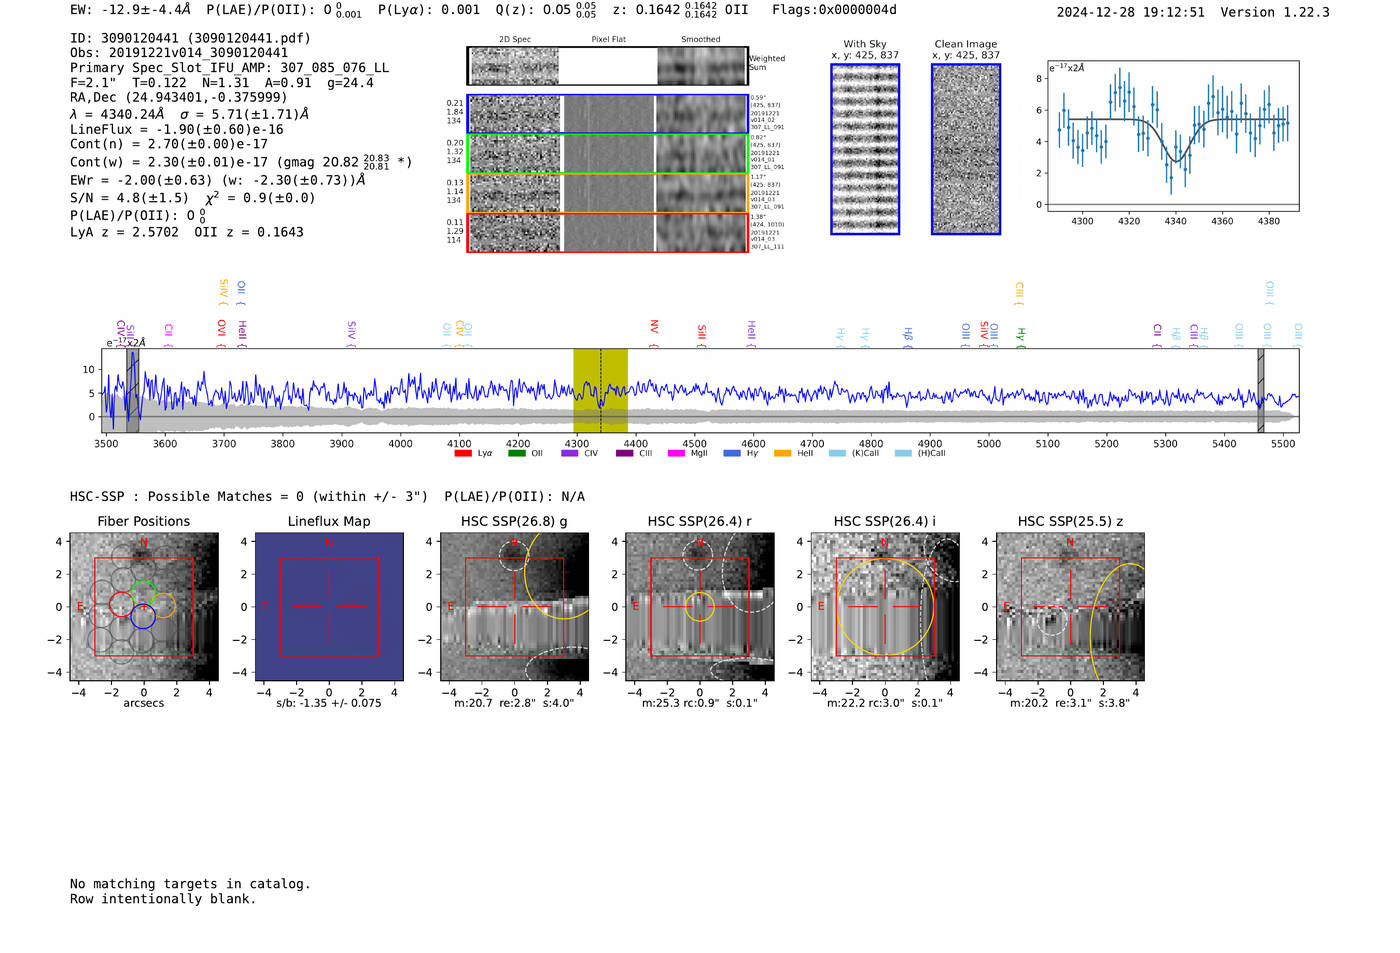Viewport: 1400px width, 953px height.
Task: Click the m:20.7 re:2.8" caption under g image
Action: point(514,703)
